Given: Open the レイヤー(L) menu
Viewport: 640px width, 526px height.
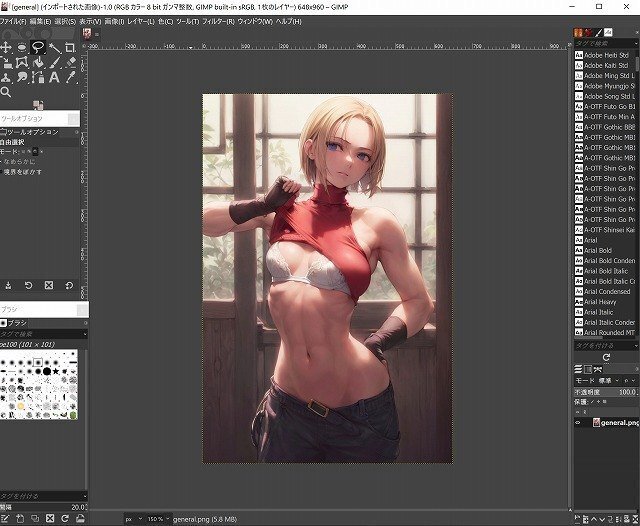Looking at the screenshot, I should (141, 21).
